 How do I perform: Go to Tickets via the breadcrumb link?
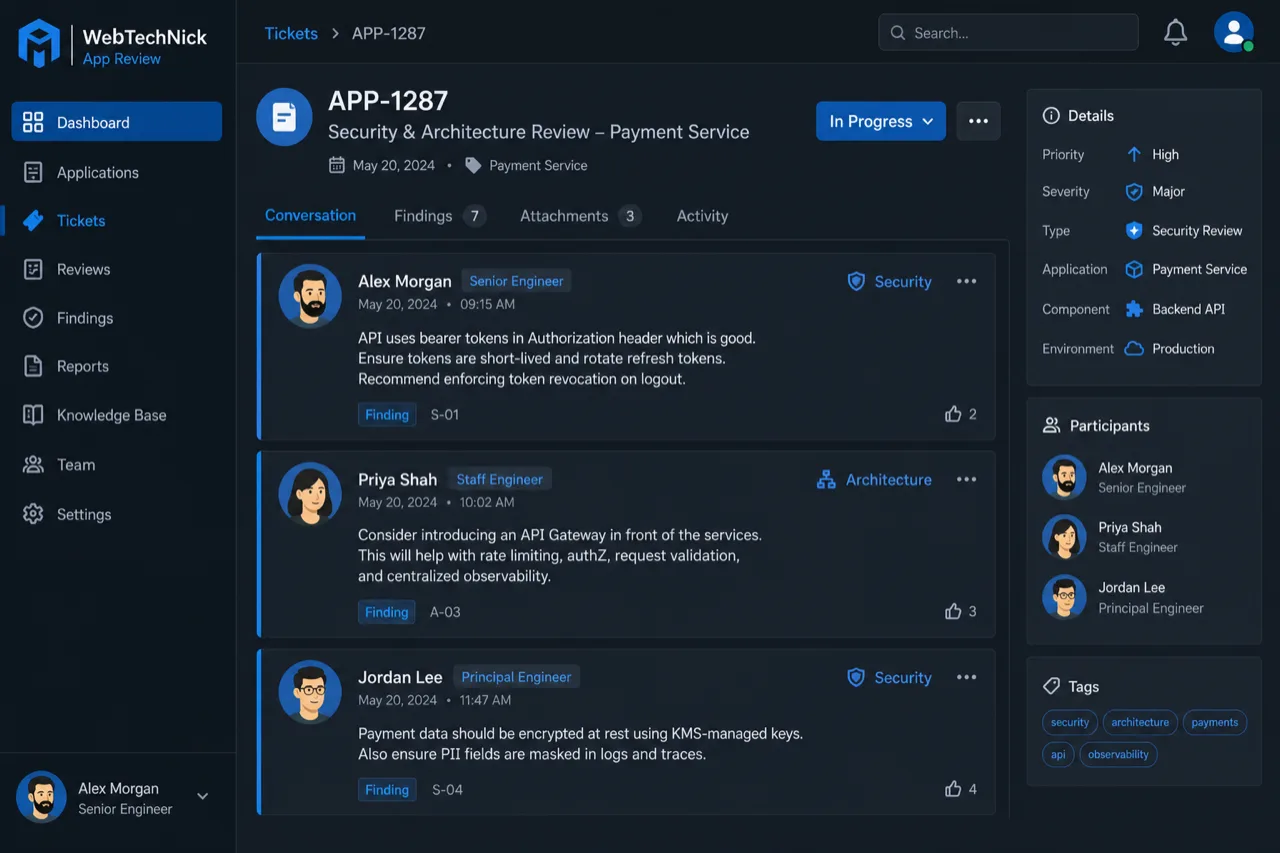291,33
